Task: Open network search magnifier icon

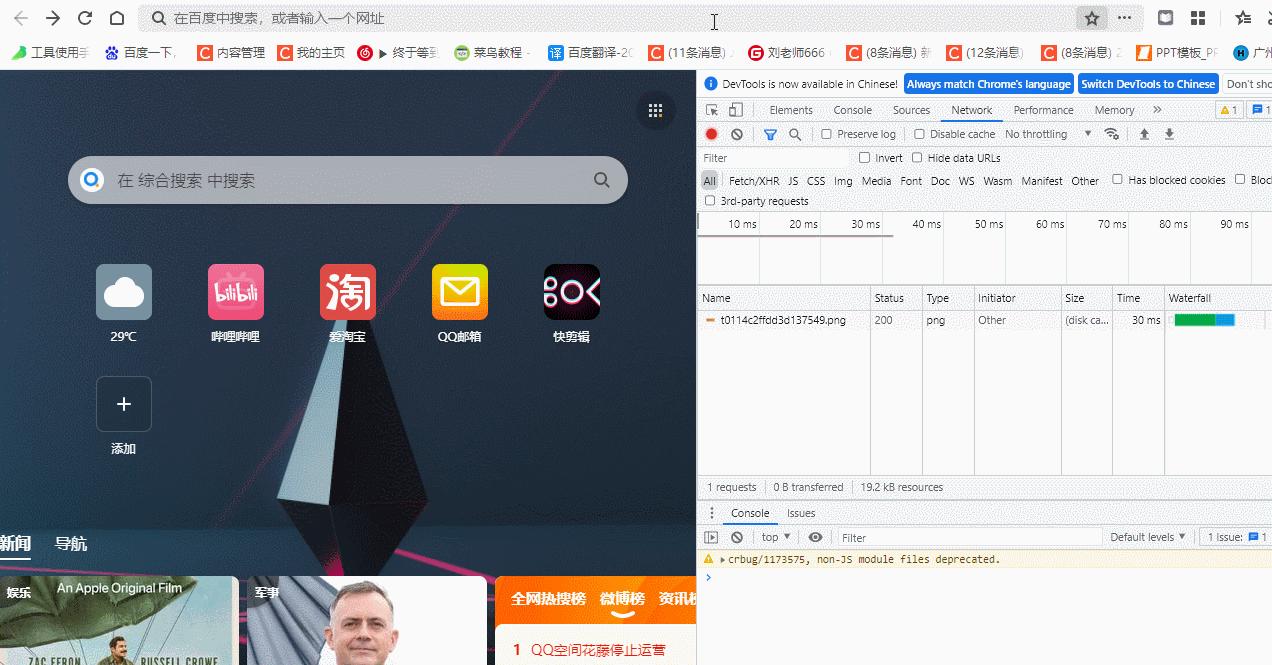Action: coord(795,134)
